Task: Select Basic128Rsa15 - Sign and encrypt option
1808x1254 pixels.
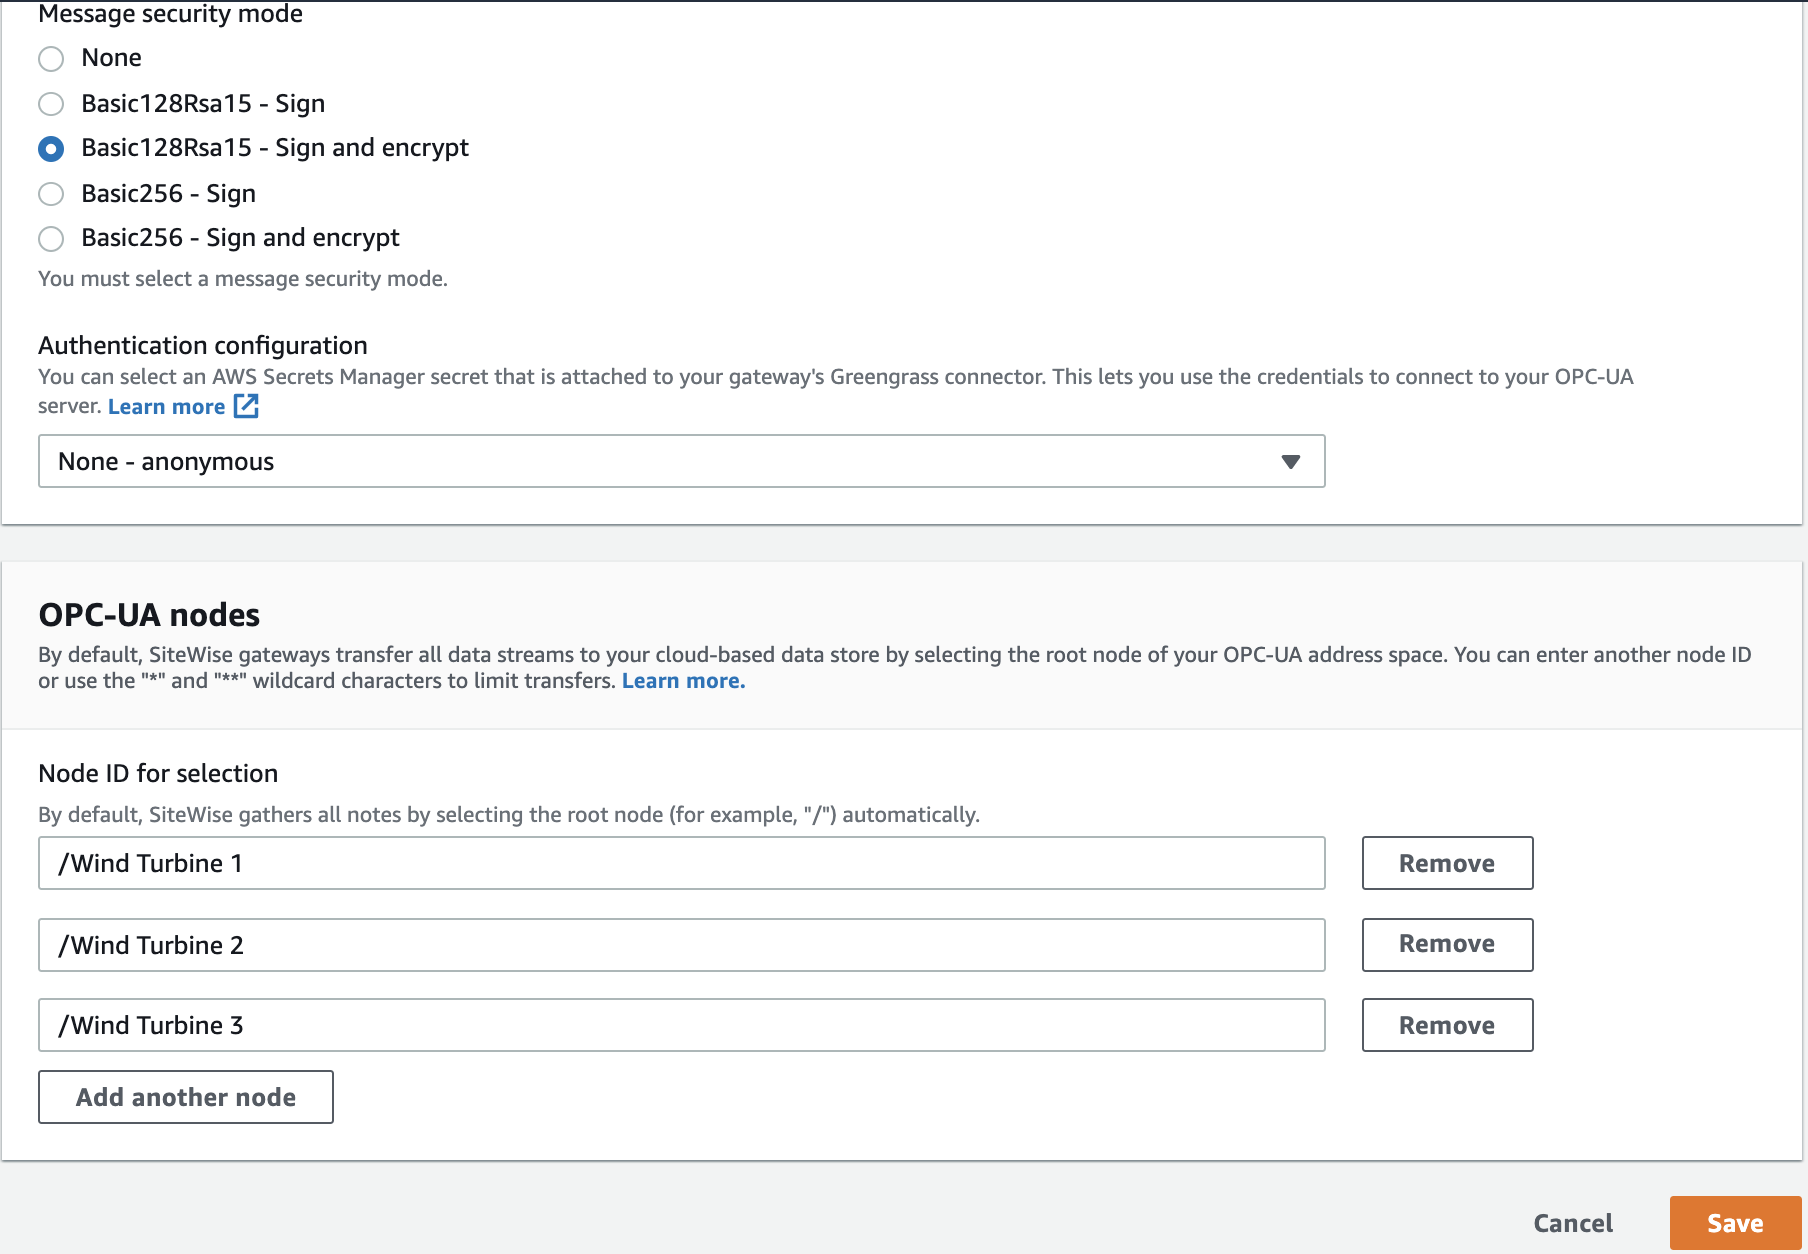Action: click(51, 149)
